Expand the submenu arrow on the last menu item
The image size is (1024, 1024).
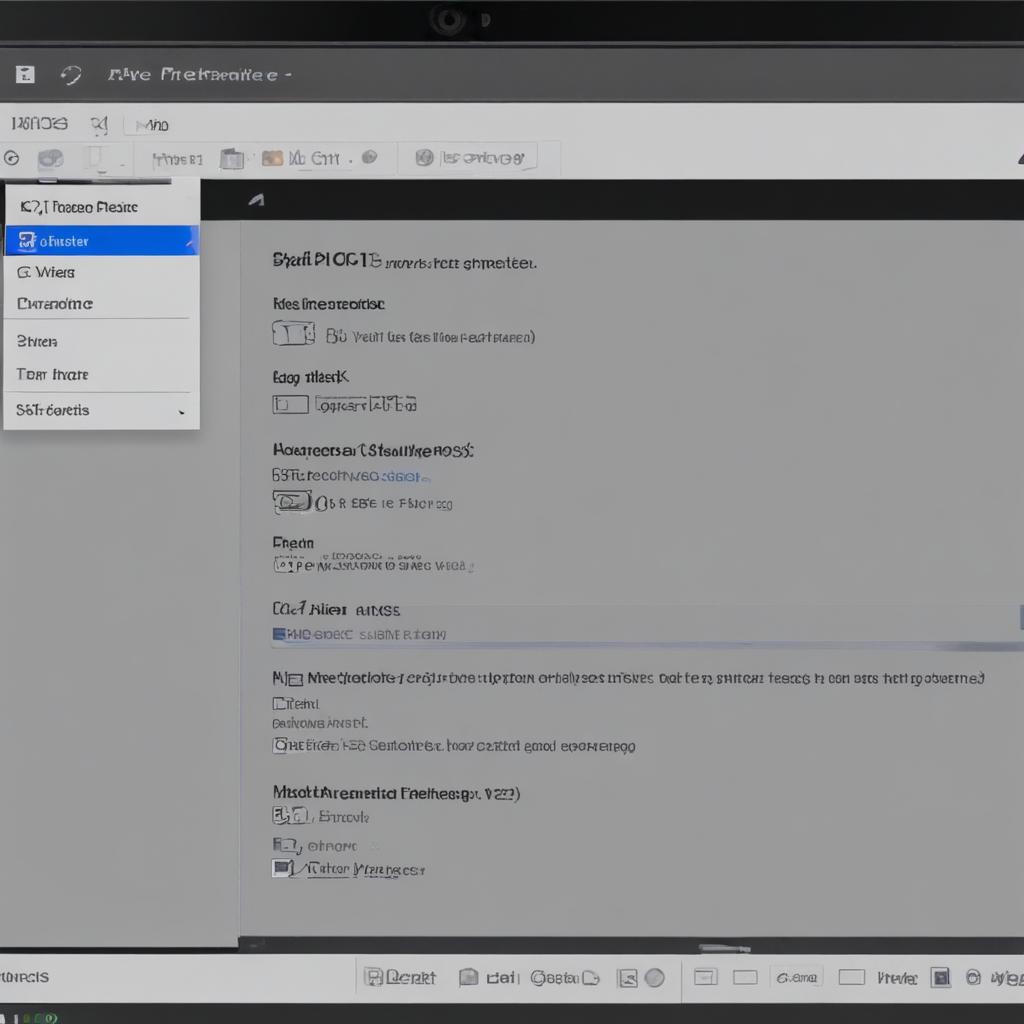click(x=181, y=411)
